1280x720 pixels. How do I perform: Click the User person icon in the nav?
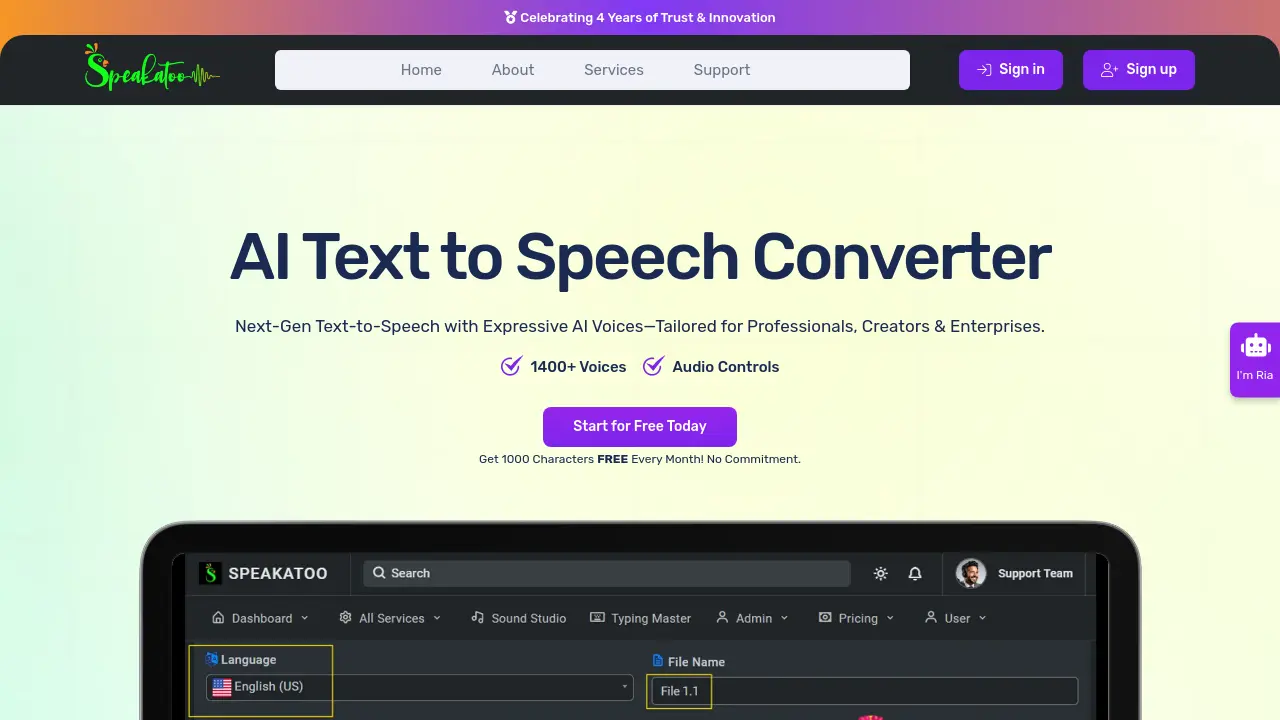point(931,618)
